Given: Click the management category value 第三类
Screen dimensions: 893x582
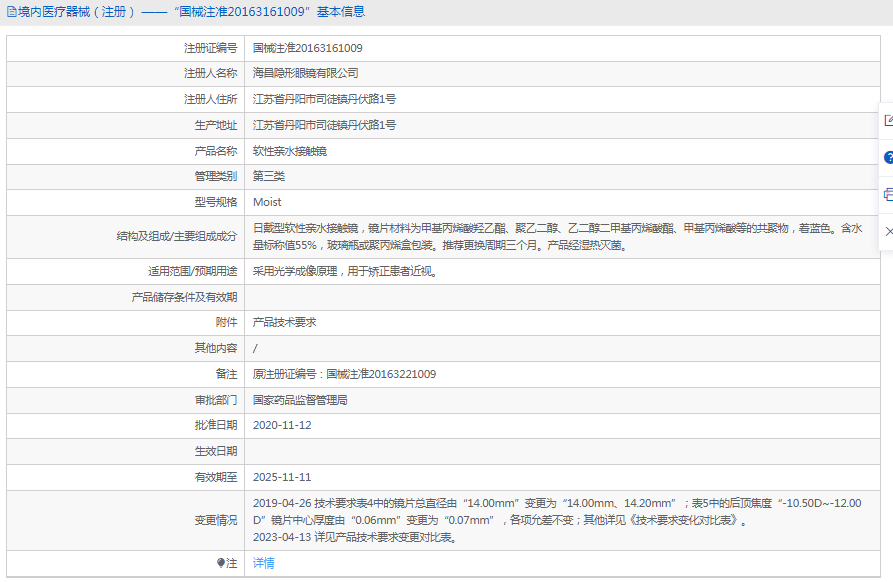Looking at the screenshot, I should pyautogui.click(x=268, y=176).
